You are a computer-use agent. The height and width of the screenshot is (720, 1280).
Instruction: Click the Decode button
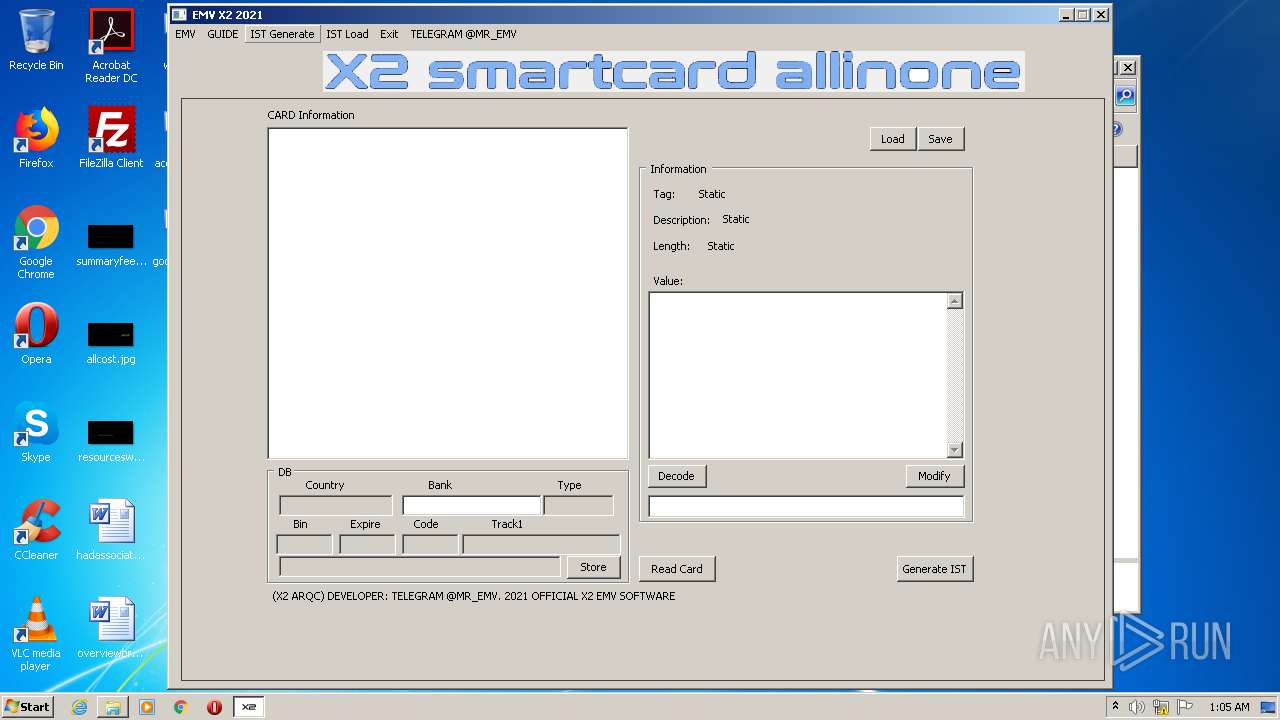(676, 476)
